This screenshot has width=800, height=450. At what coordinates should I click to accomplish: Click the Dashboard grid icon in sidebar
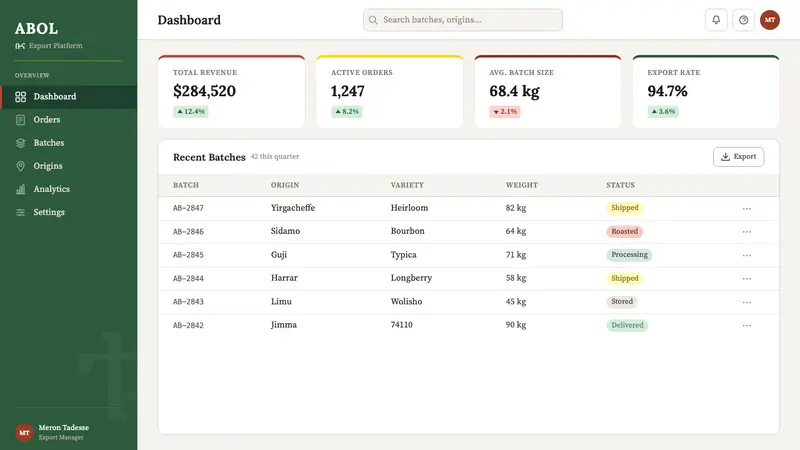(20, 97)
